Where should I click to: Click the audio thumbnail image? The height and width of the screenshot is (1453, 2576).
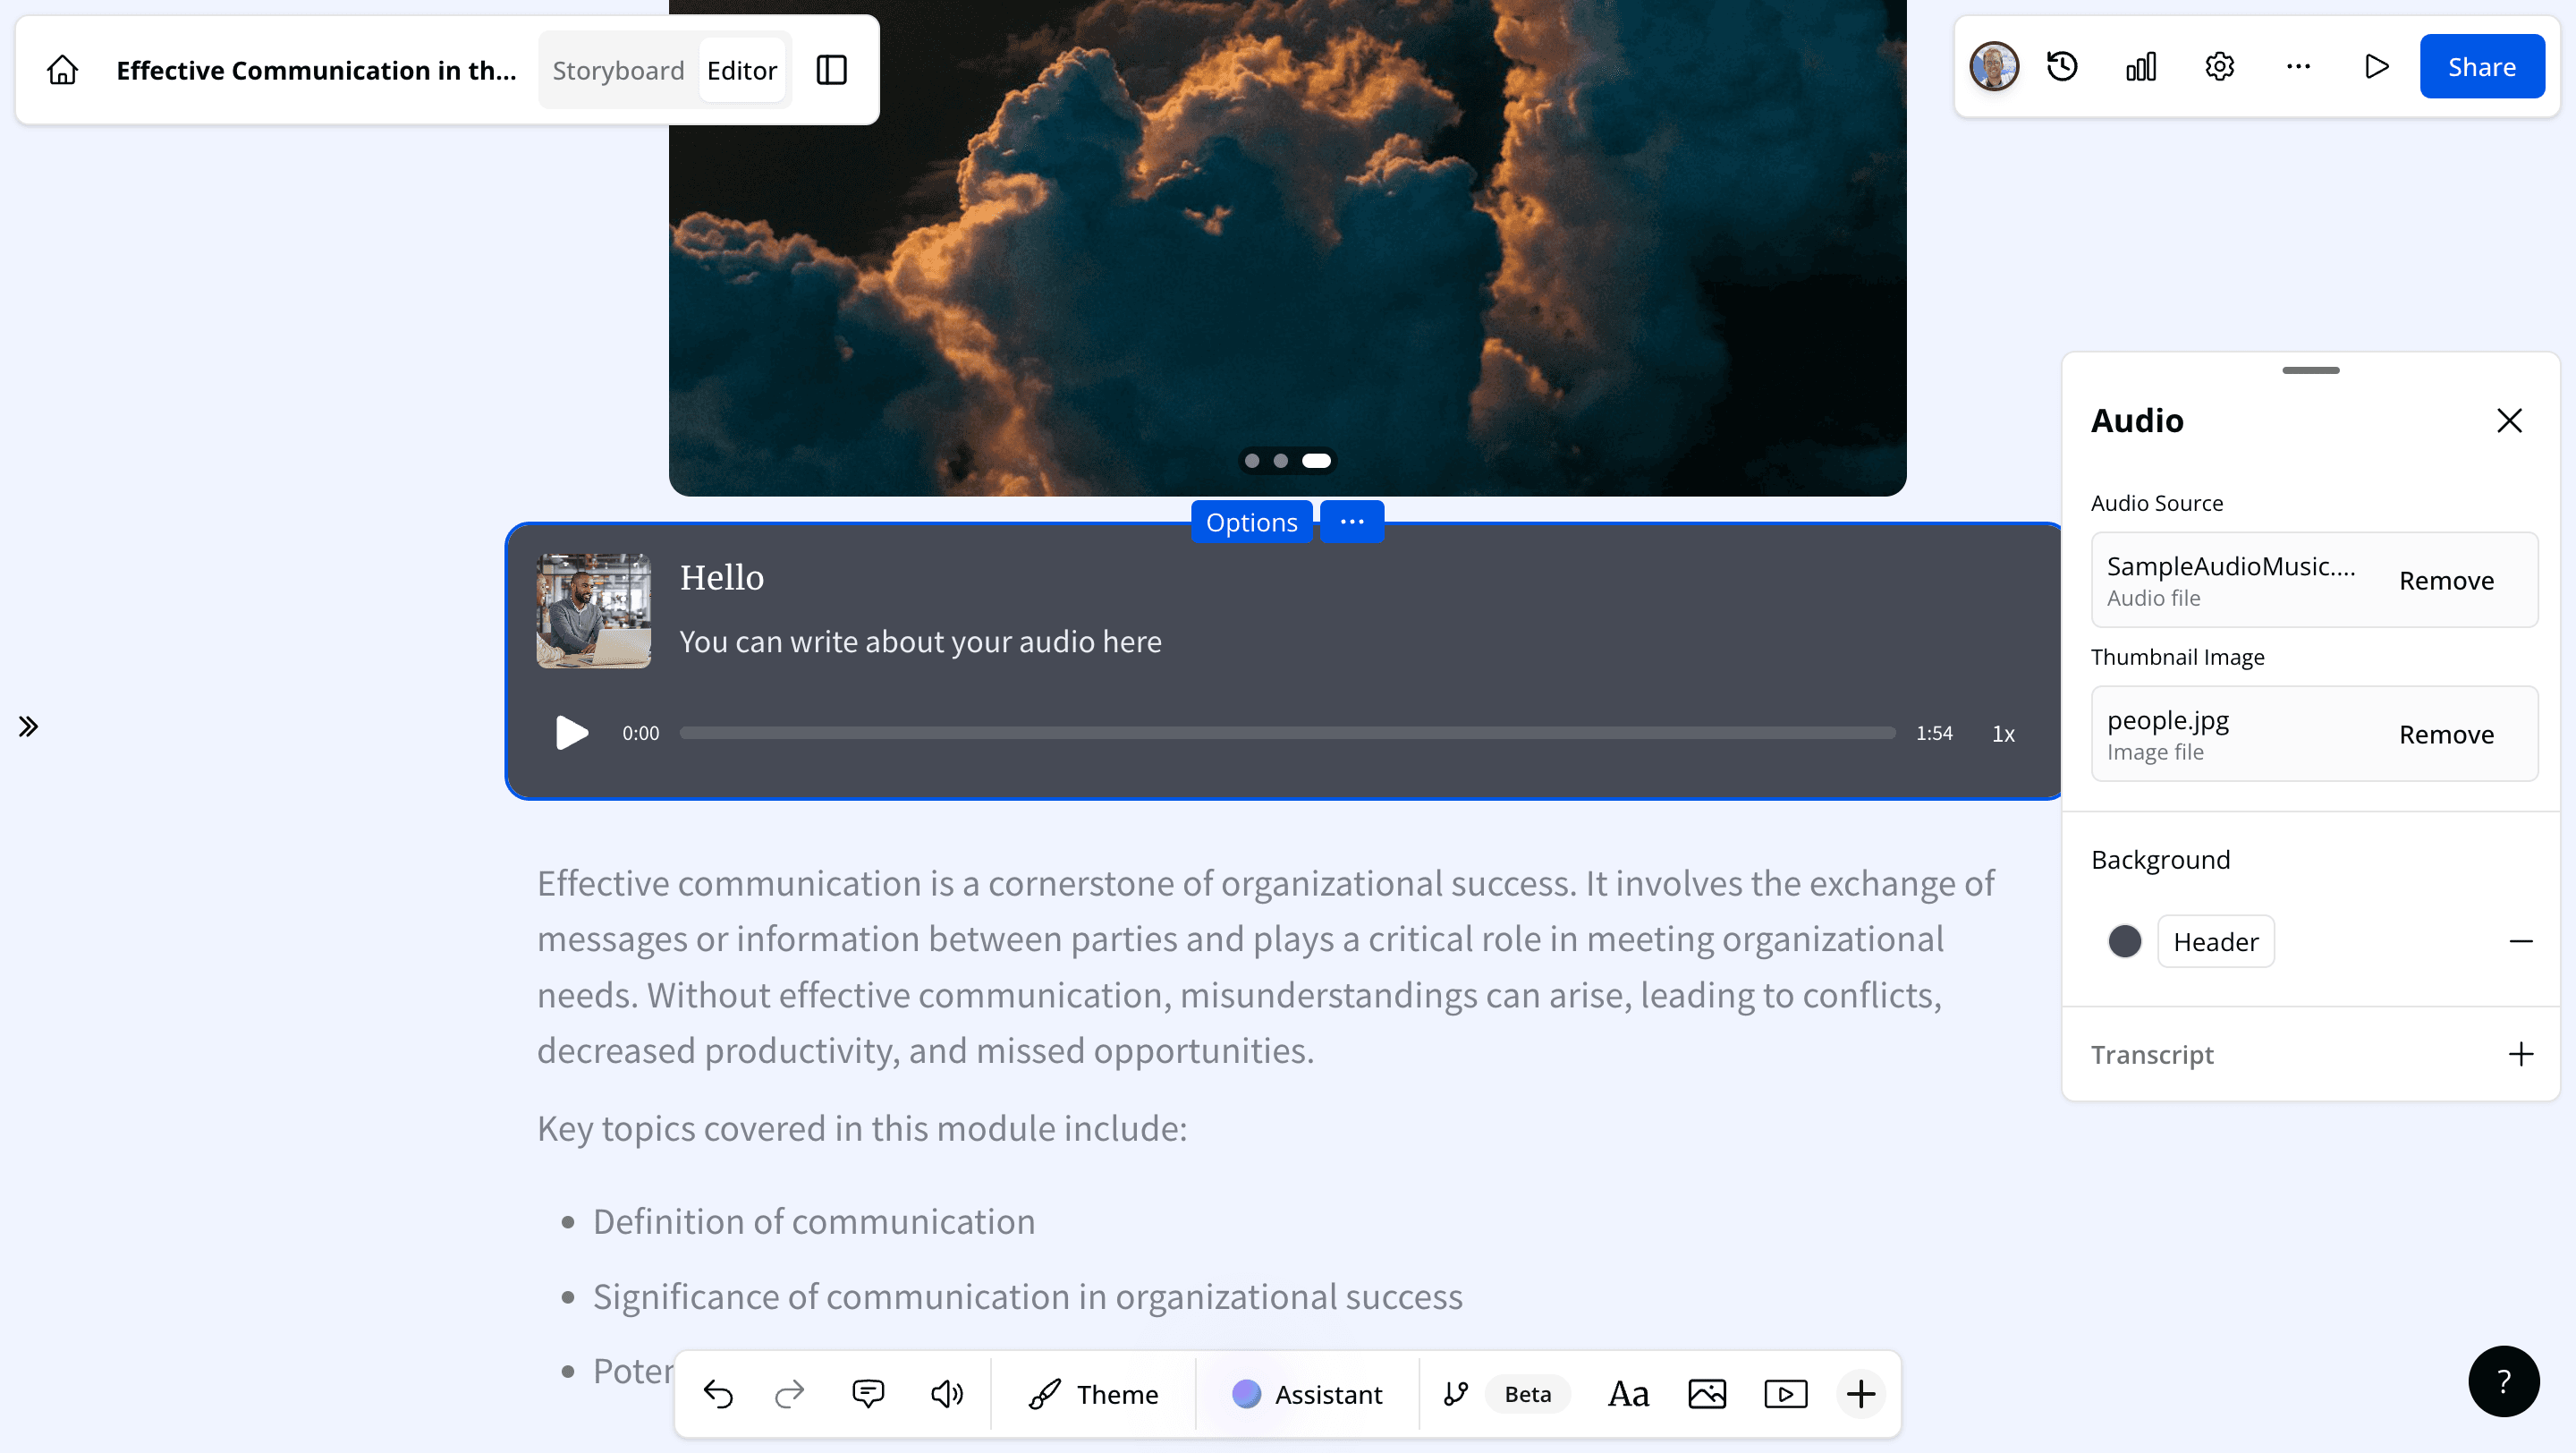click(594, 611)
